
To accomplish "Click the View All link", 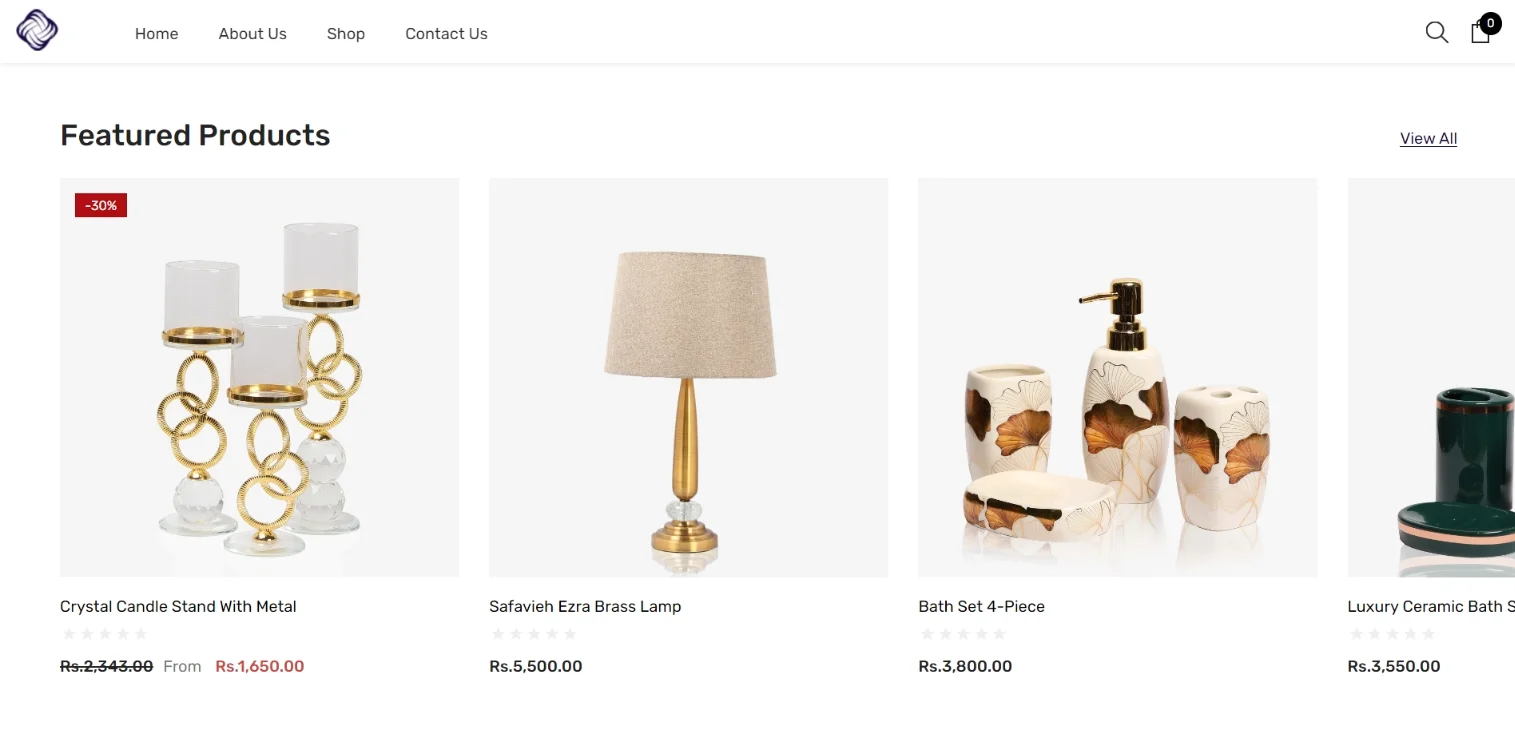I will (1428, 139).
